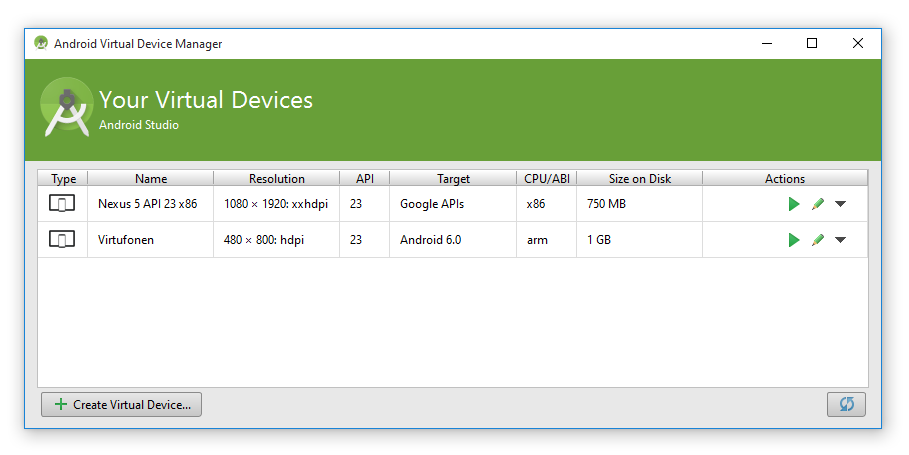Maximize the Android Virtual Device Manager window

(x=812, y=43)
